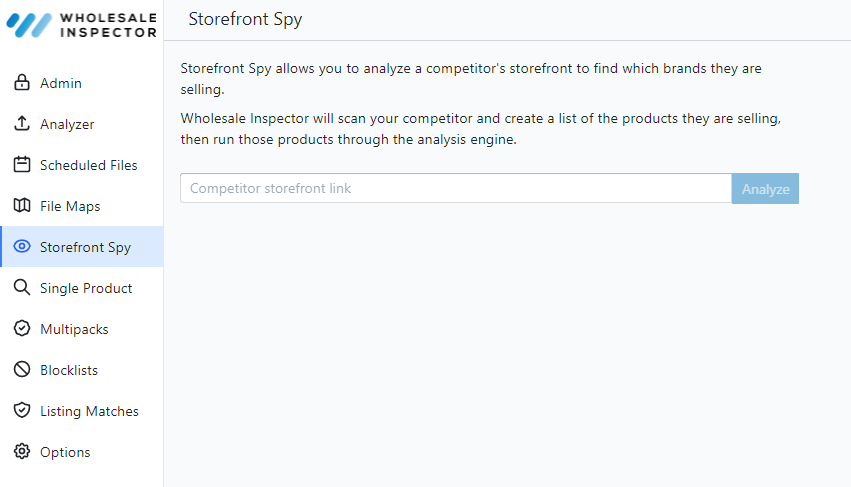
Task: Focus the Competitor storefront link field
Action: click(x=456, y=188)
